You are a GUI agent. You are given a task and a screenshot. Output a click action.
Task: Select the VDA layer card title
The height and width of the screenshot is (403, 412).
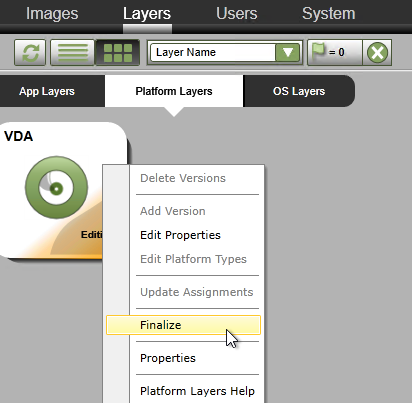pyautogui.click(x=19, y=136)
